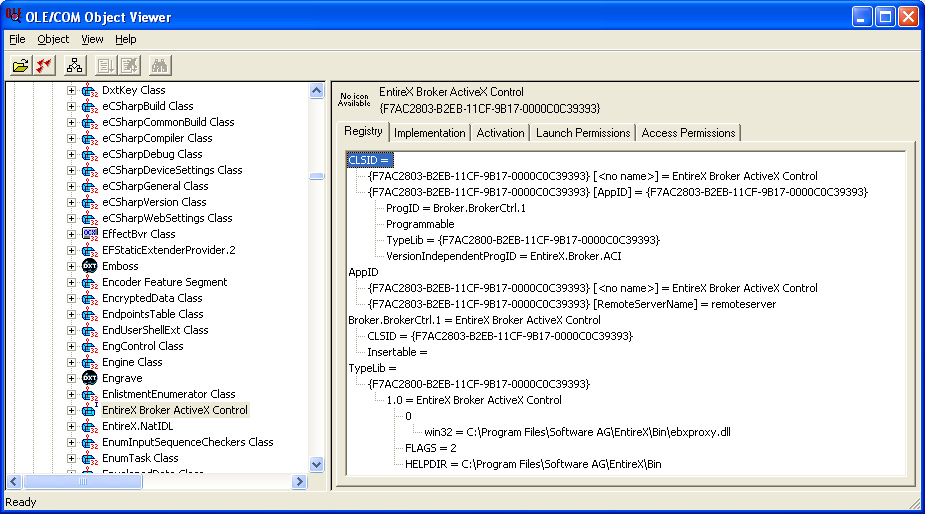Screen dimensions: 925x514
Task: Click the class icon beside EntireX.NatIDL
Action: [90, 426]
